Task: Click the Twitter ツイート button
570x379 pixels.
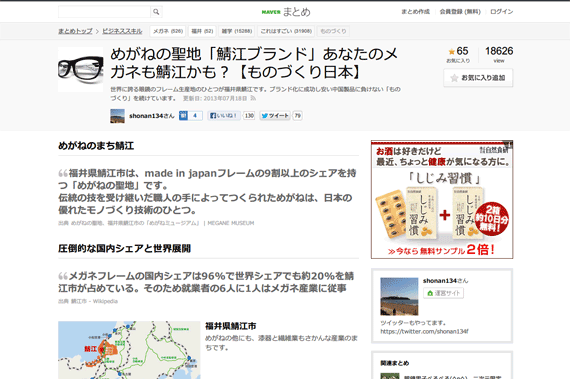Action: coord(275,116)
